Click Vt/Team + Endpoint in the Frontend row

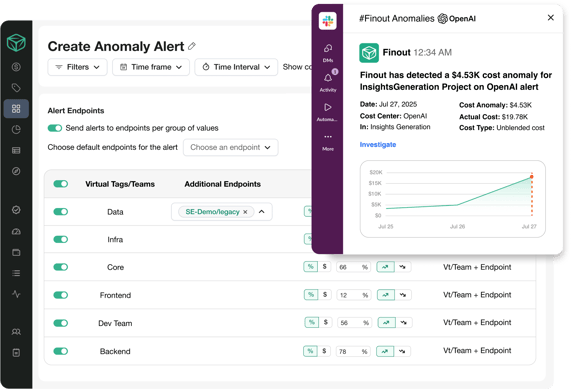(477, 295)
